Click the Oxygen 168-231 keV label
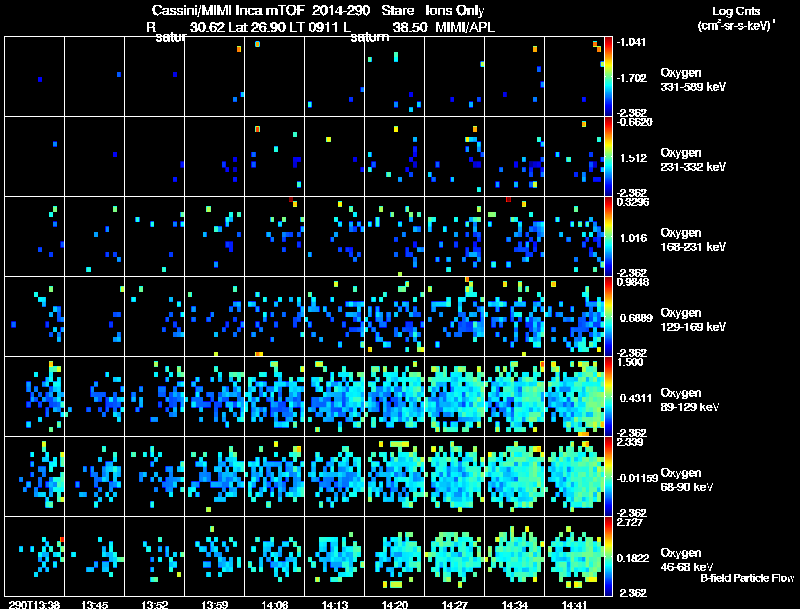Viewport: 800px width, 609px height. coord(693,240)
